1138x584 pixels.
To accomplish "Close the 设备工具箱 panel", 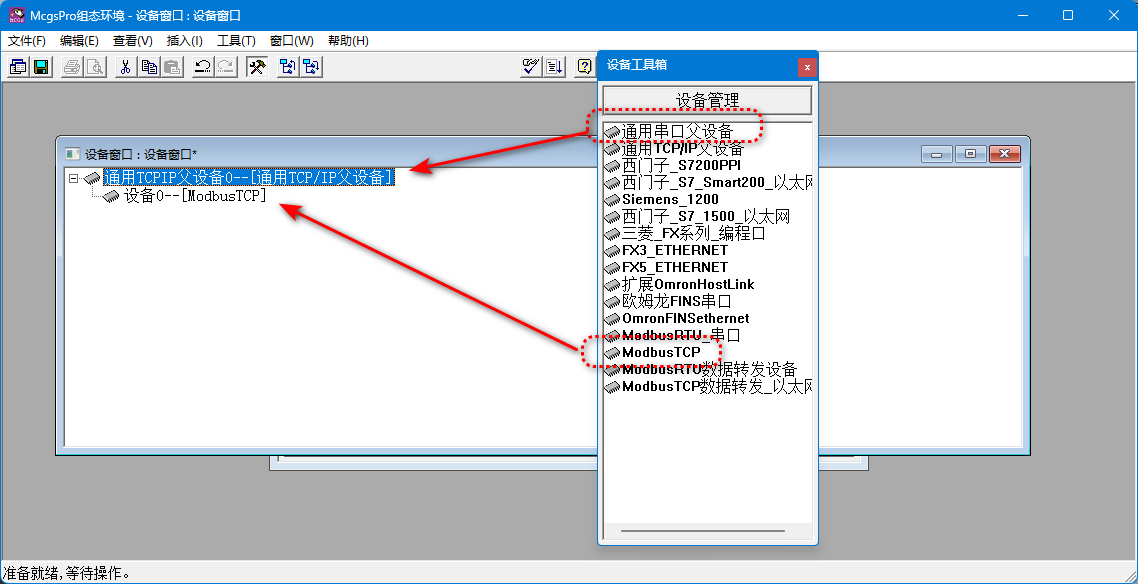I will 807,67.
